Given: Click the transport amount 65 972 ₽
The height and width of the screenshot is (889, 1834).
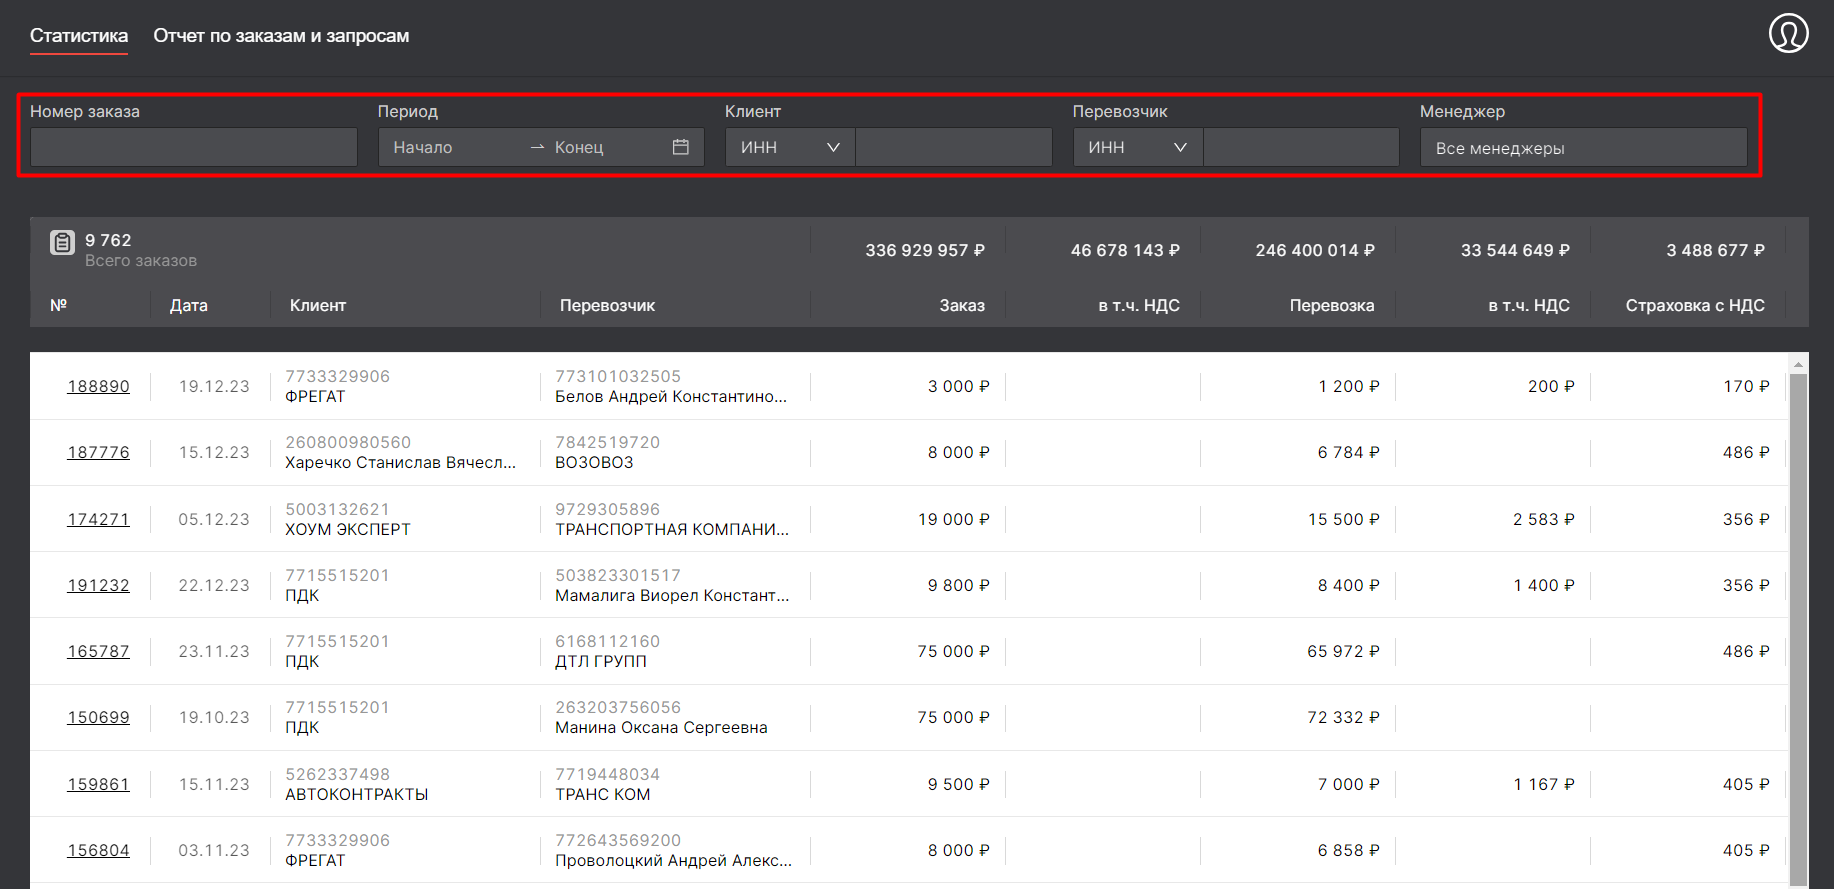Looking at the screenshot, I should 1343,651.
